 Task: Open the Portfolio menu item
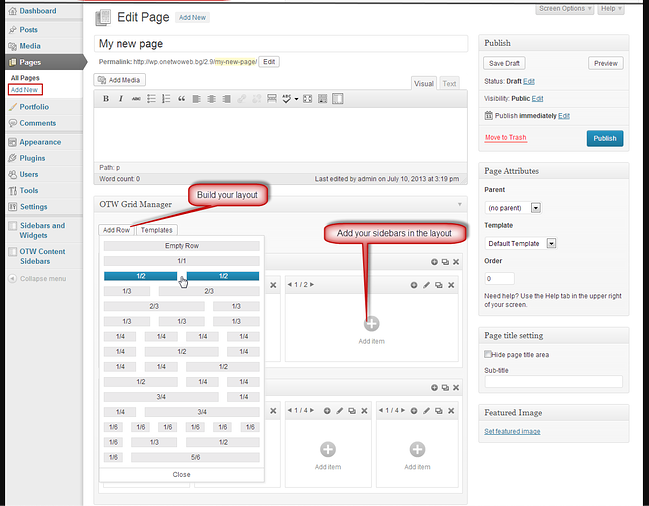pyautogui.click(x=34, y=107)
